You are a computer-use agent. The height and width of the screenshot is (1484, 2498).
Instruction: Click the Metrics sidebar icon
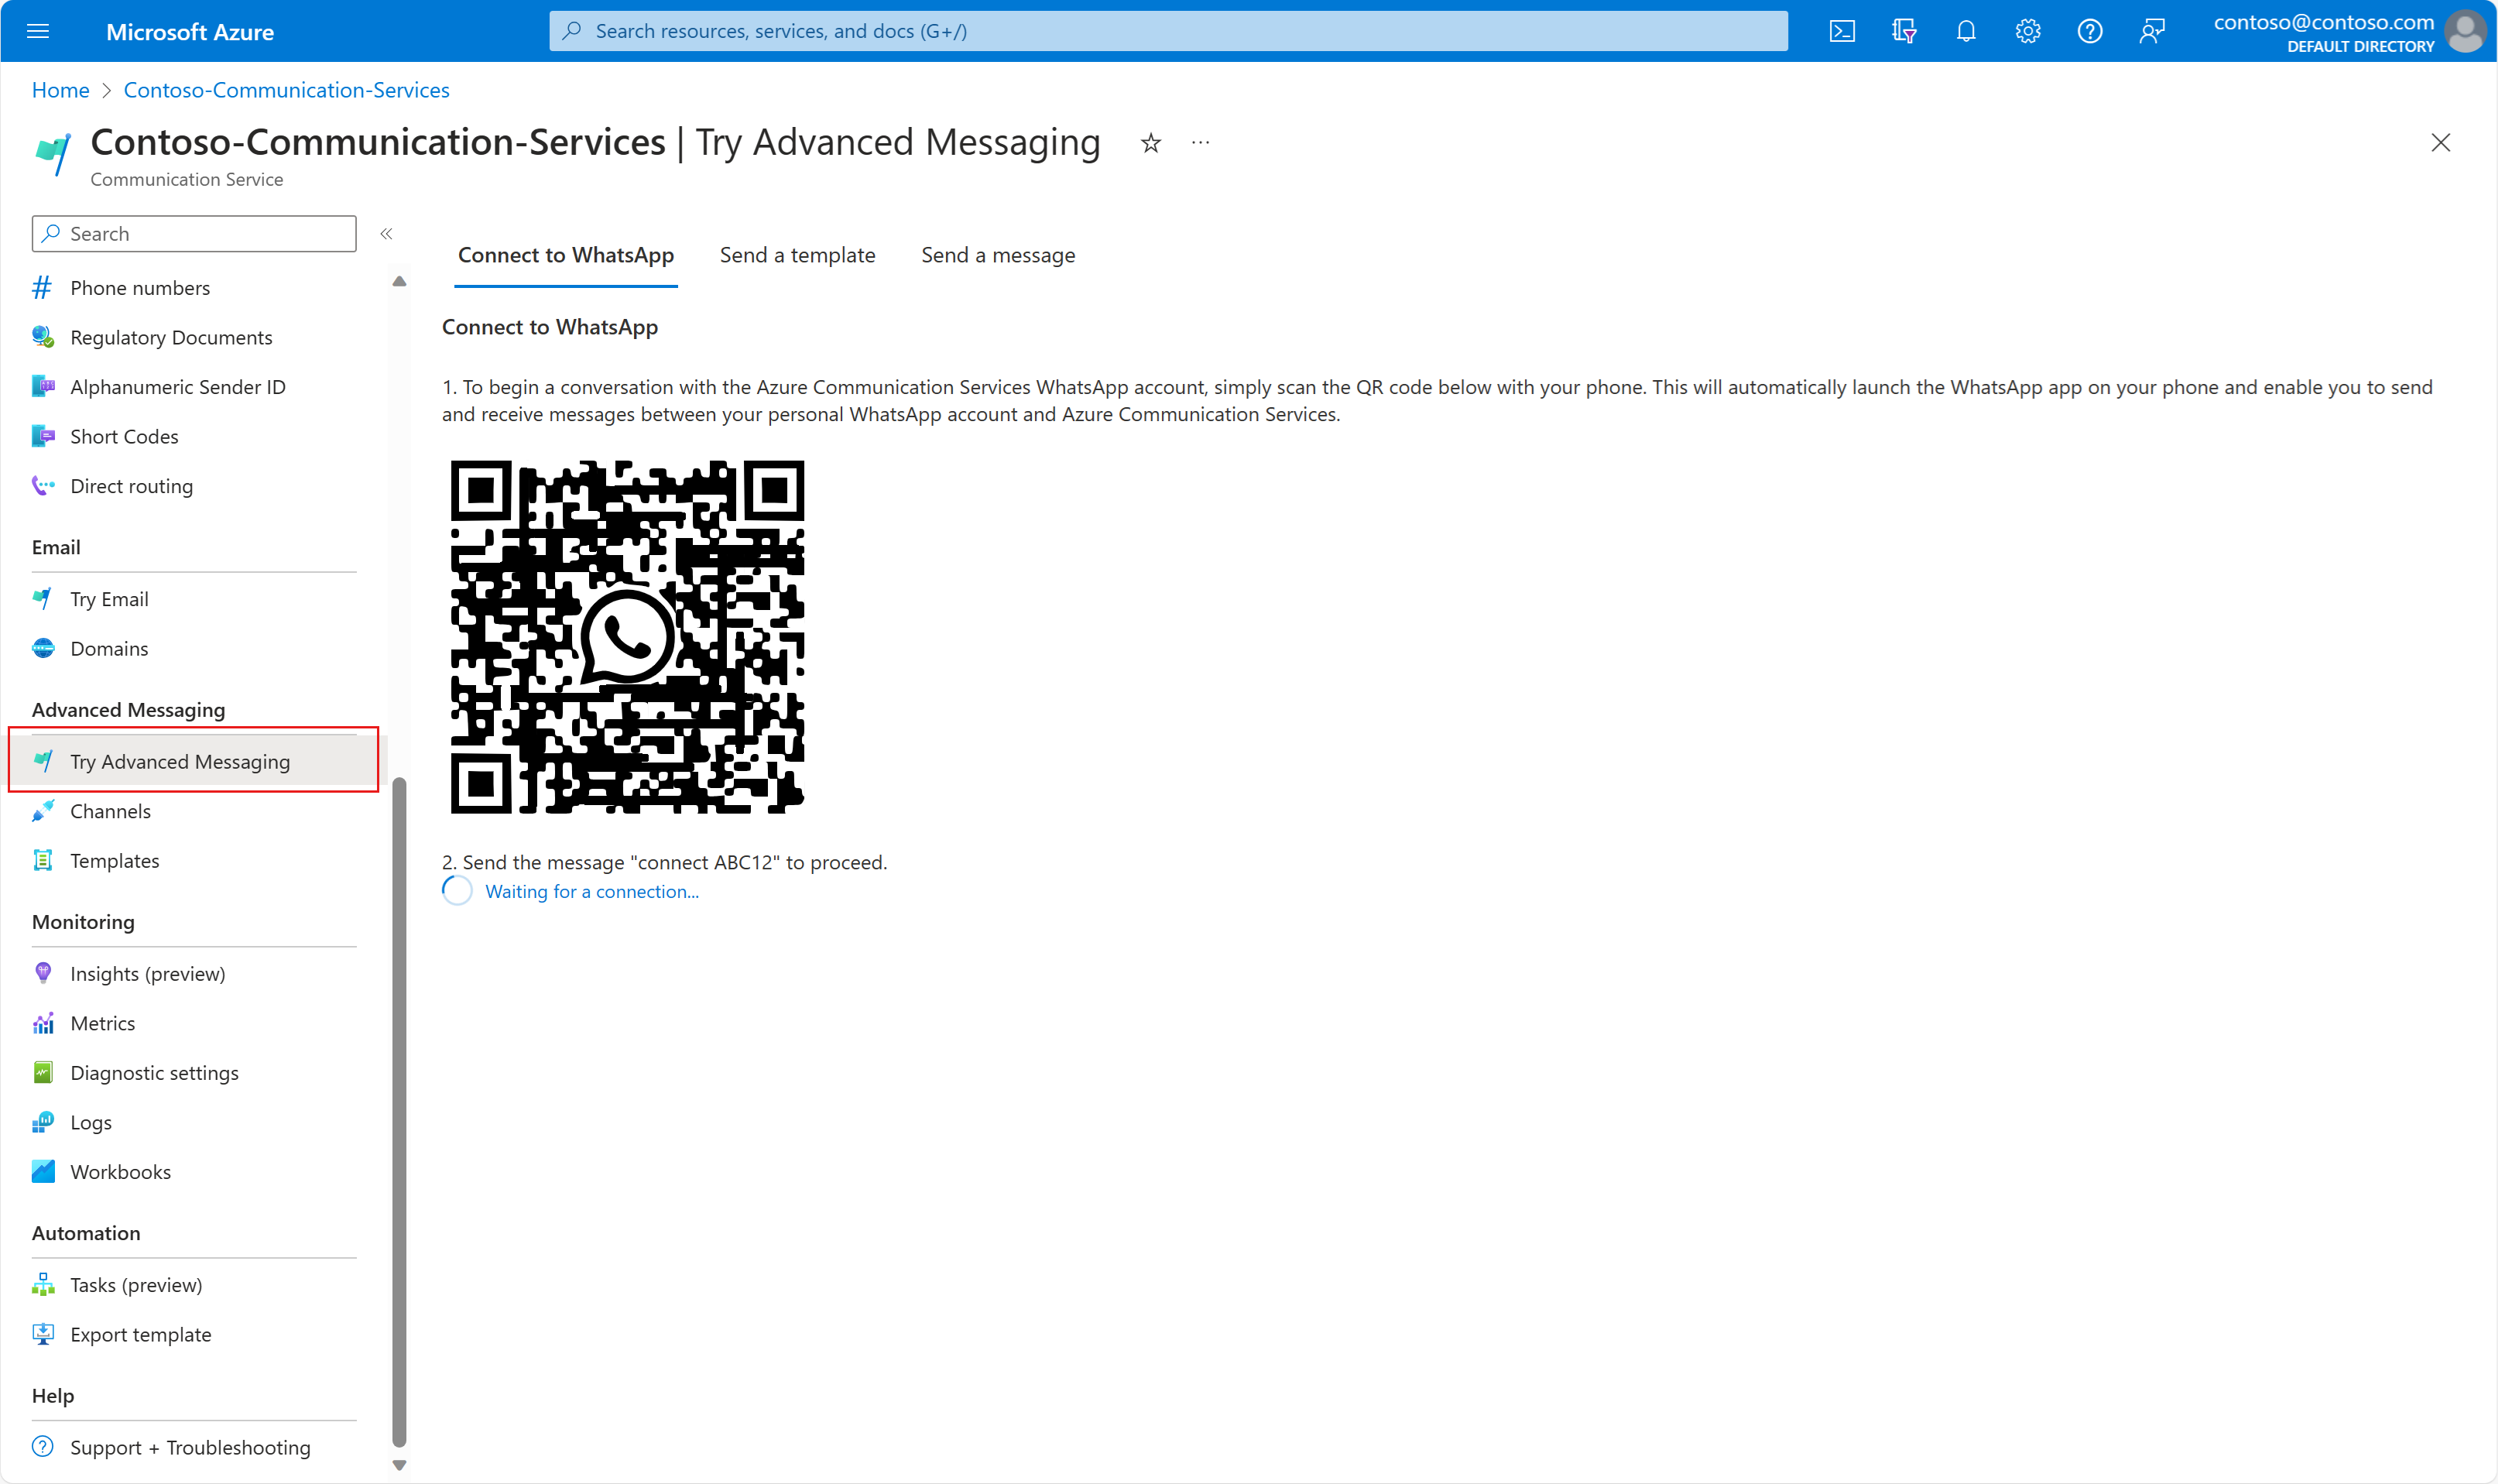44,1023
